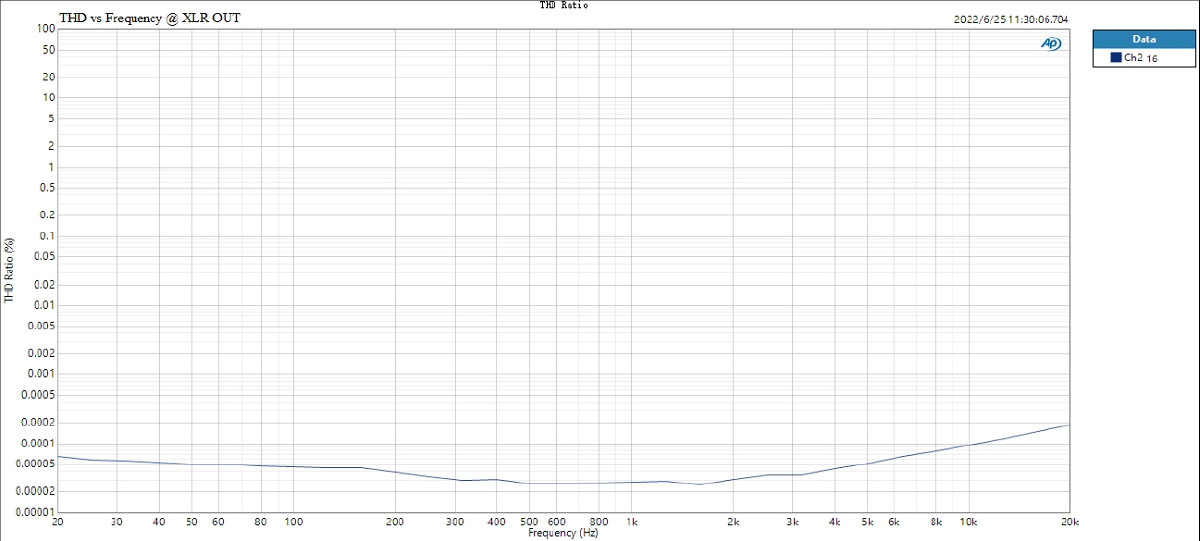Click the 20k tick on the frequency axis
This screenshot has height=541, width=1200.
coord(1070,522)
